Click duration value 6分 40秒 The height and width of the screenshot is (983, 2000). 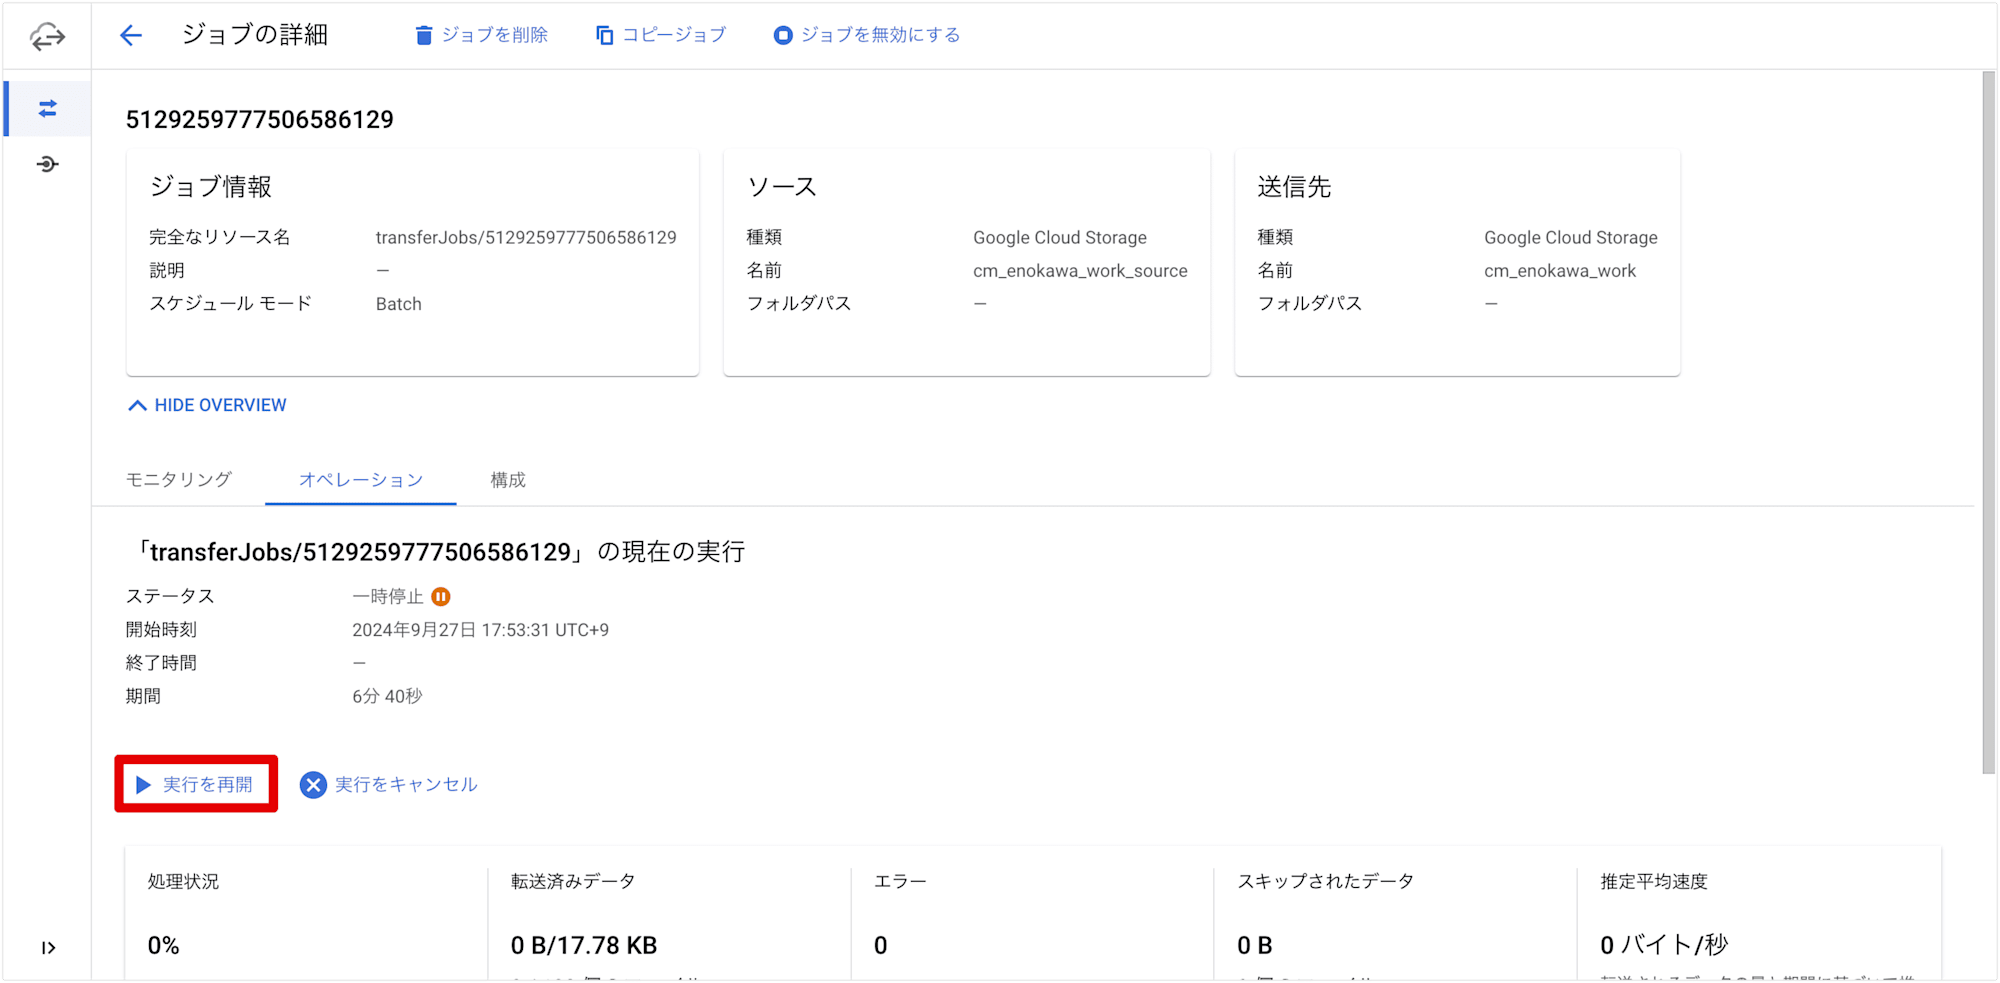pyautogui.click(x=387, y=696)
